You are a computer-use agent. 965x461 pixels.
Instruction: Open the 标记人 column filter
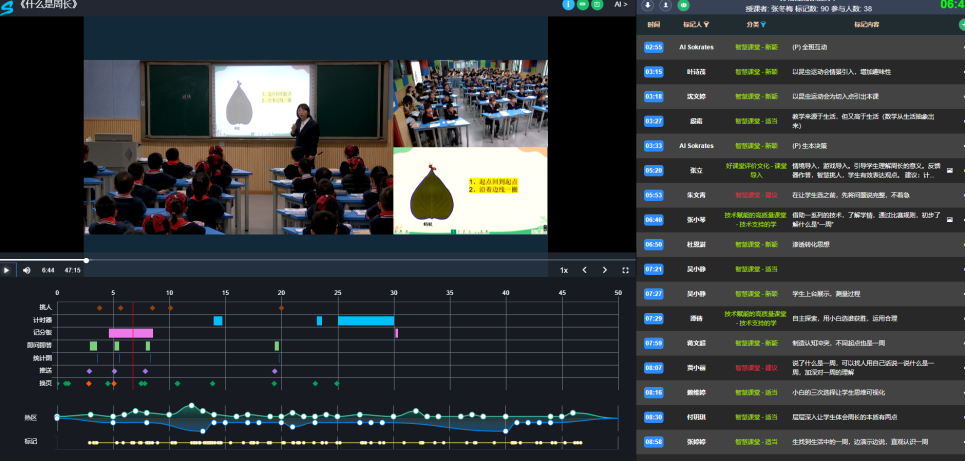(x=708, y=23)
